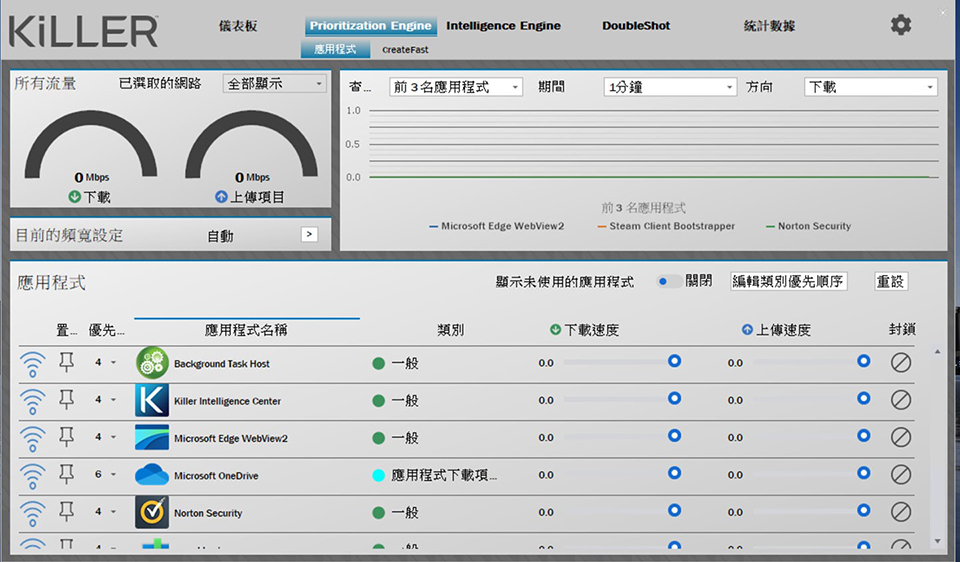This screenshot has height=562, width=960.
Task: Click the 編輯類別優先順序 button
Action: pos(789,282)
